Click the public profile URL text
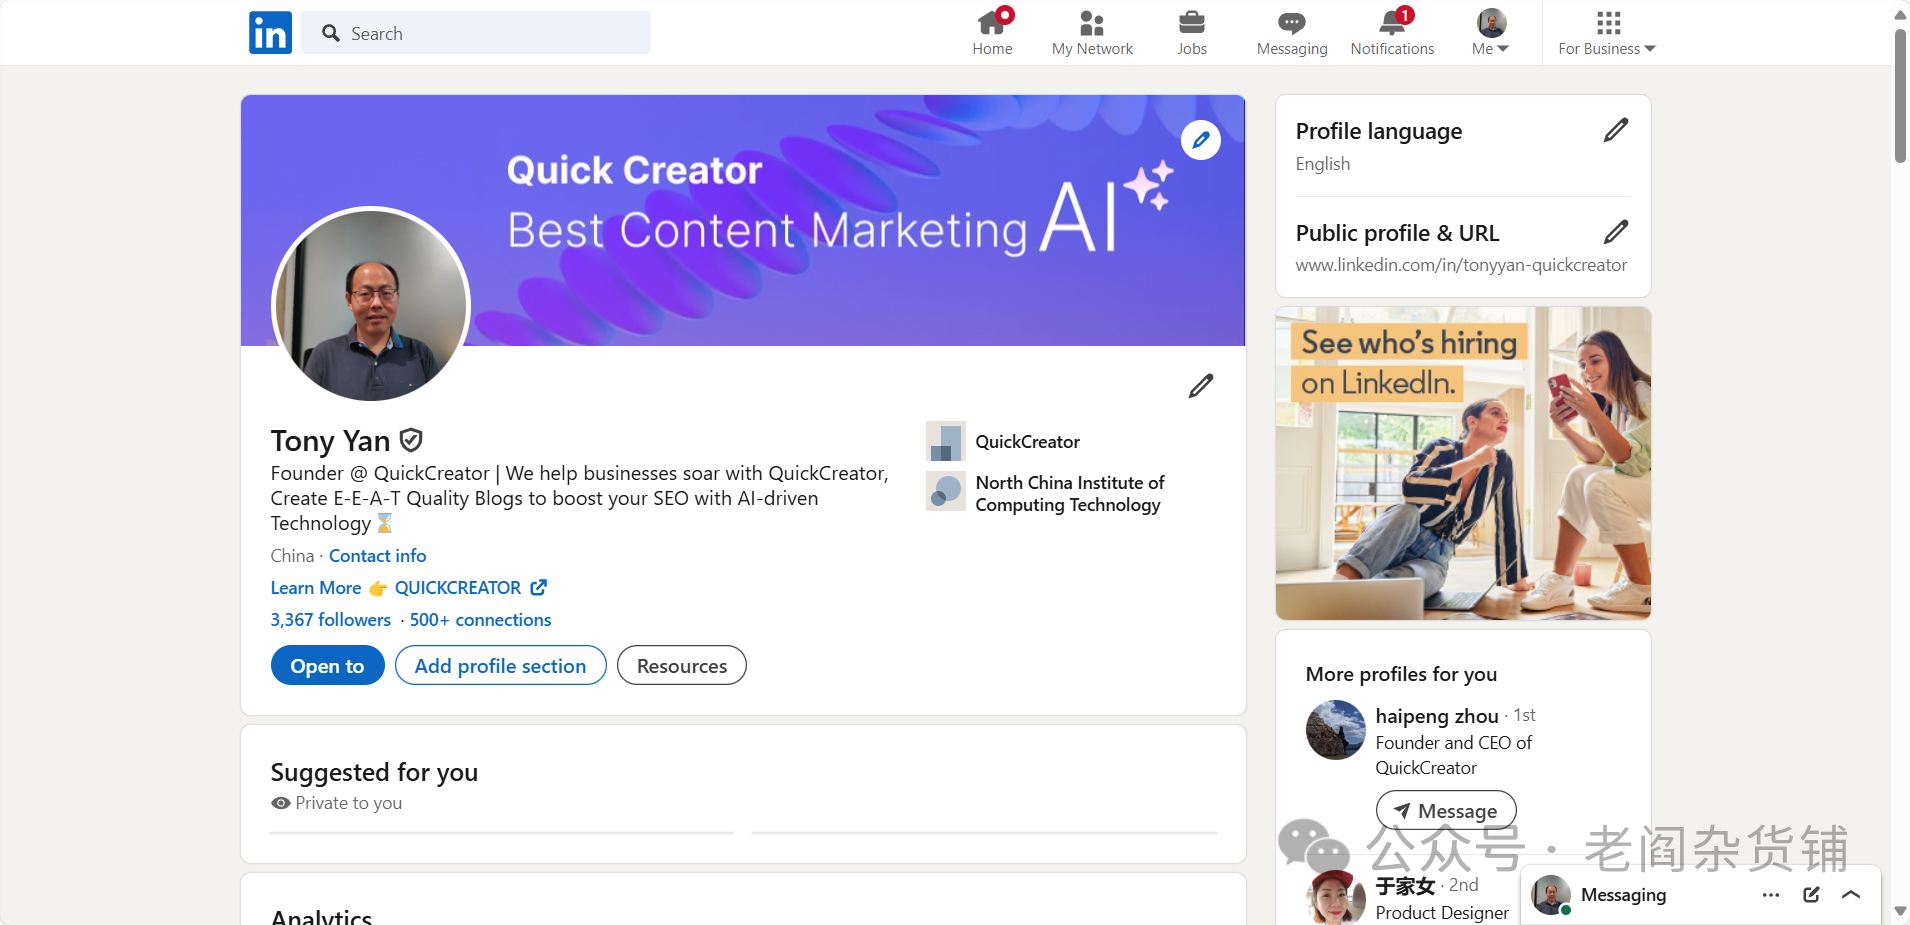Viewport: 1910px width, 925px height. 1461,265
